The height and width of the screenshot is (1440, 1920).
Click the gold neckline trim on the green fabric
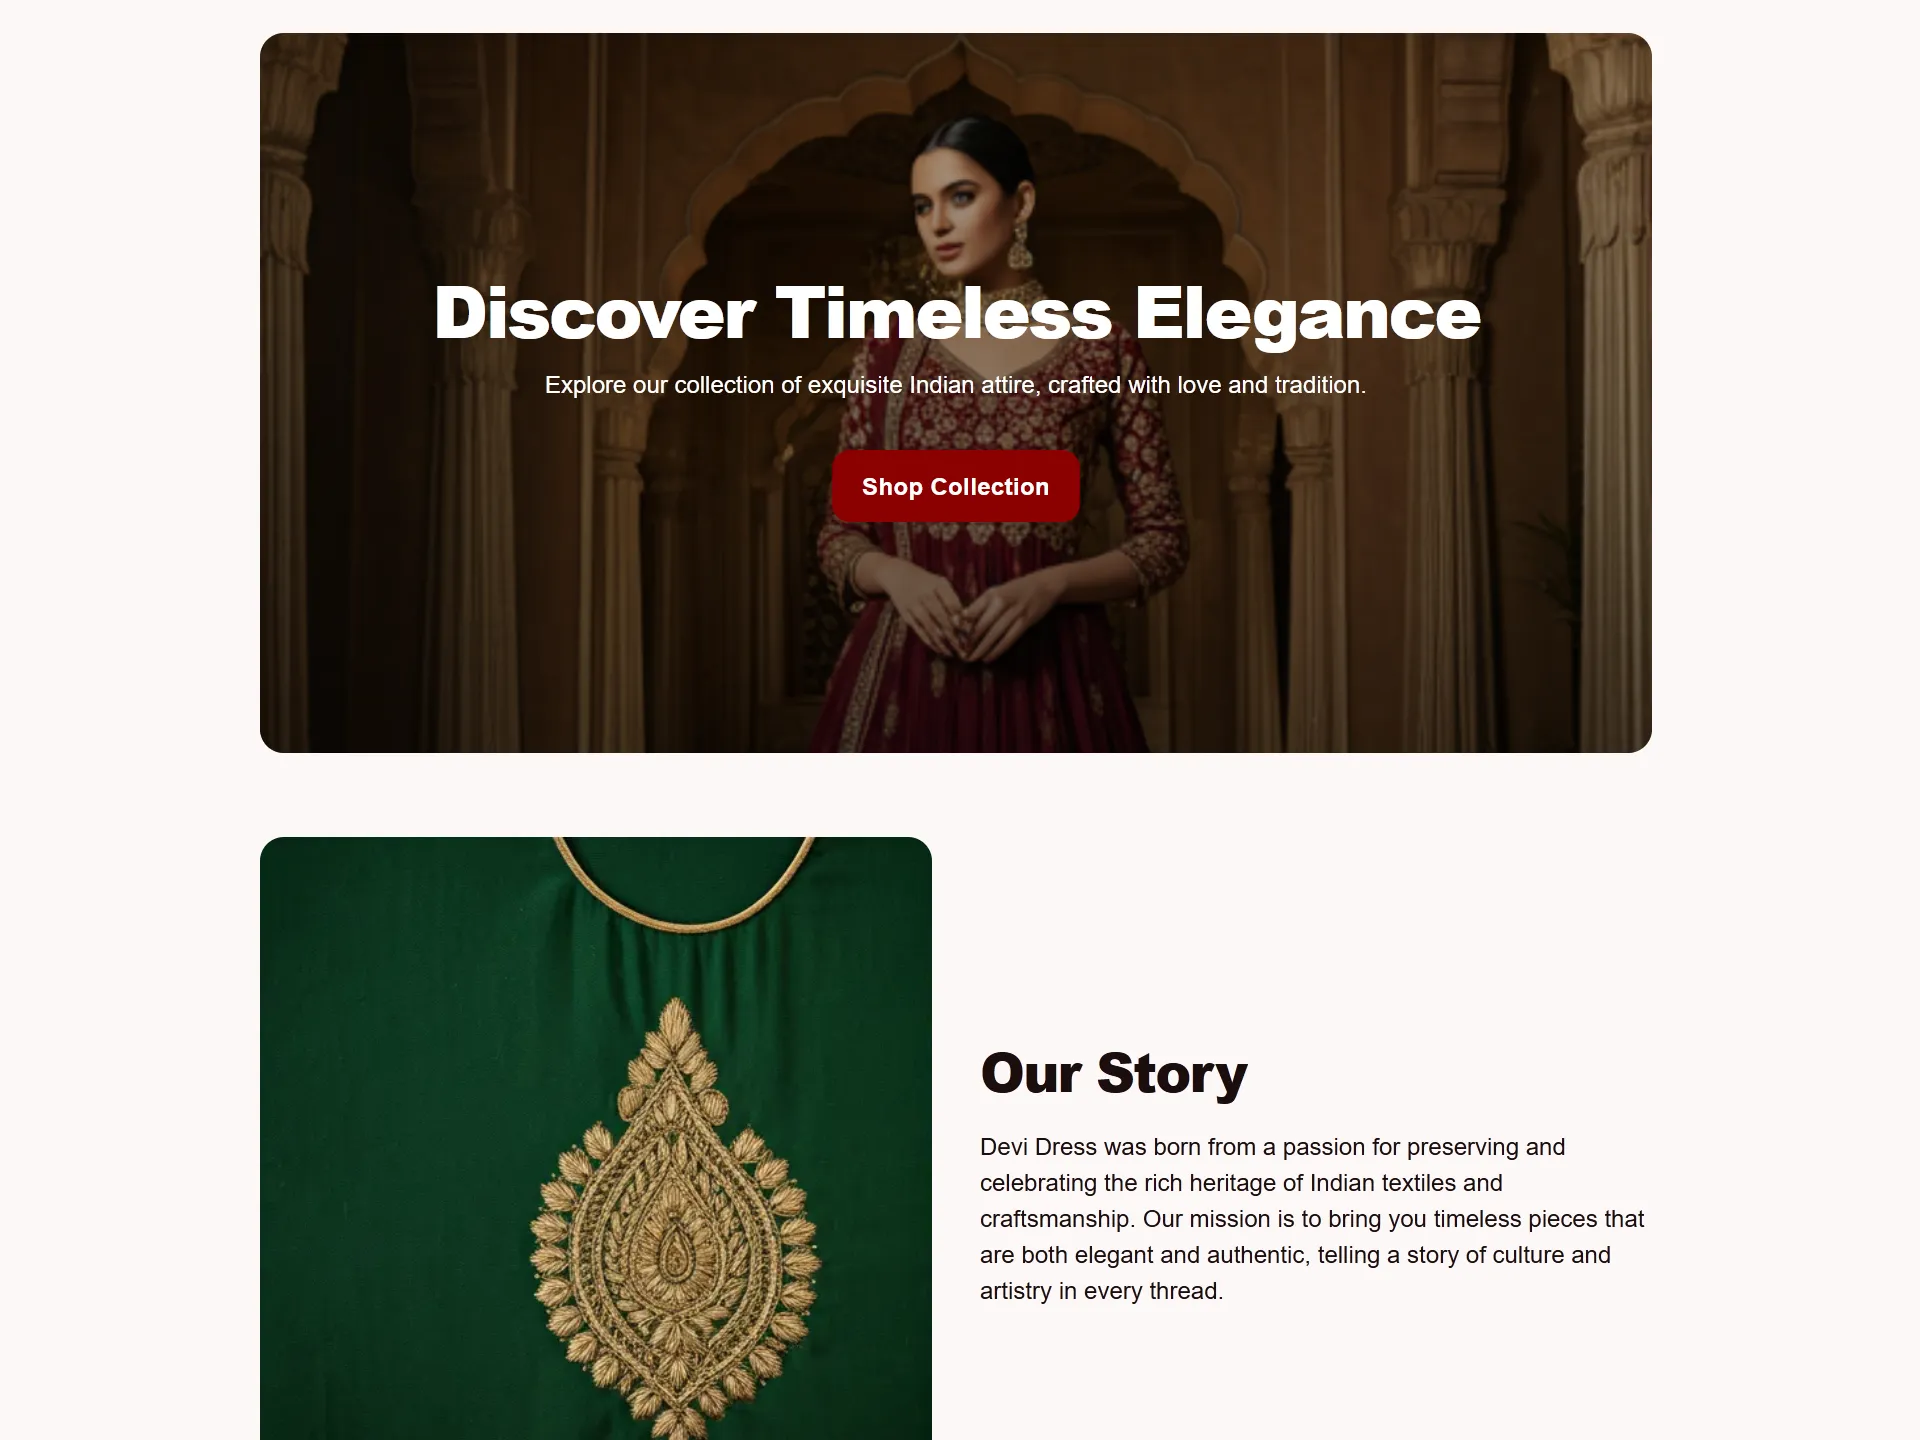click(685, 885)
